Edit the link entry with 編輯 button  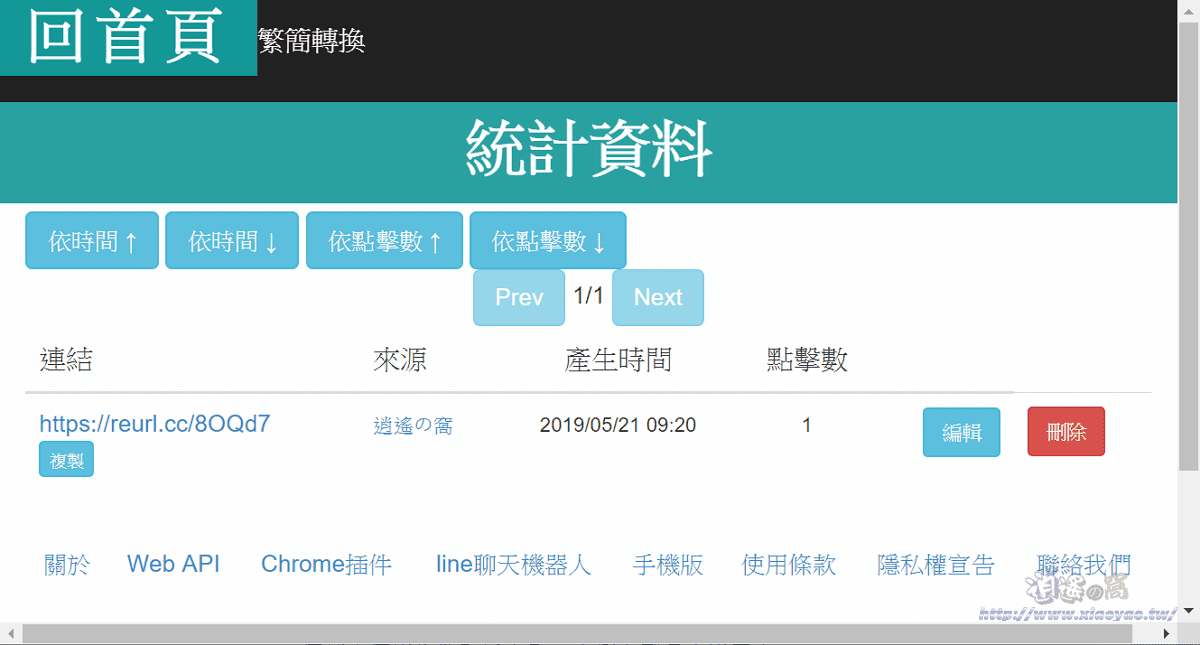(x=961, y=432)
